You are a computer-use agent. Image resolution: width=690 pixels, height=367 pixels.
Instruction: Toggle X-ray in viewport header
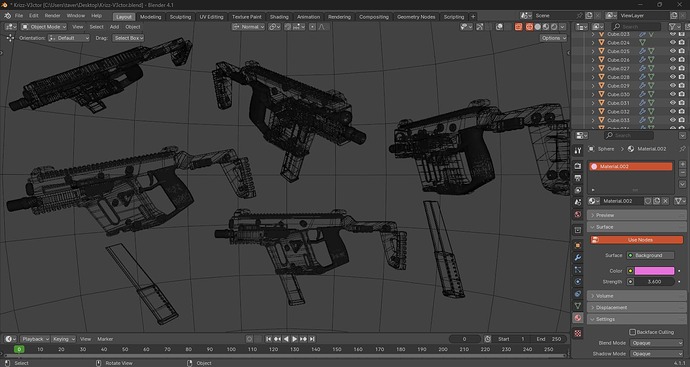pos(518,27)
